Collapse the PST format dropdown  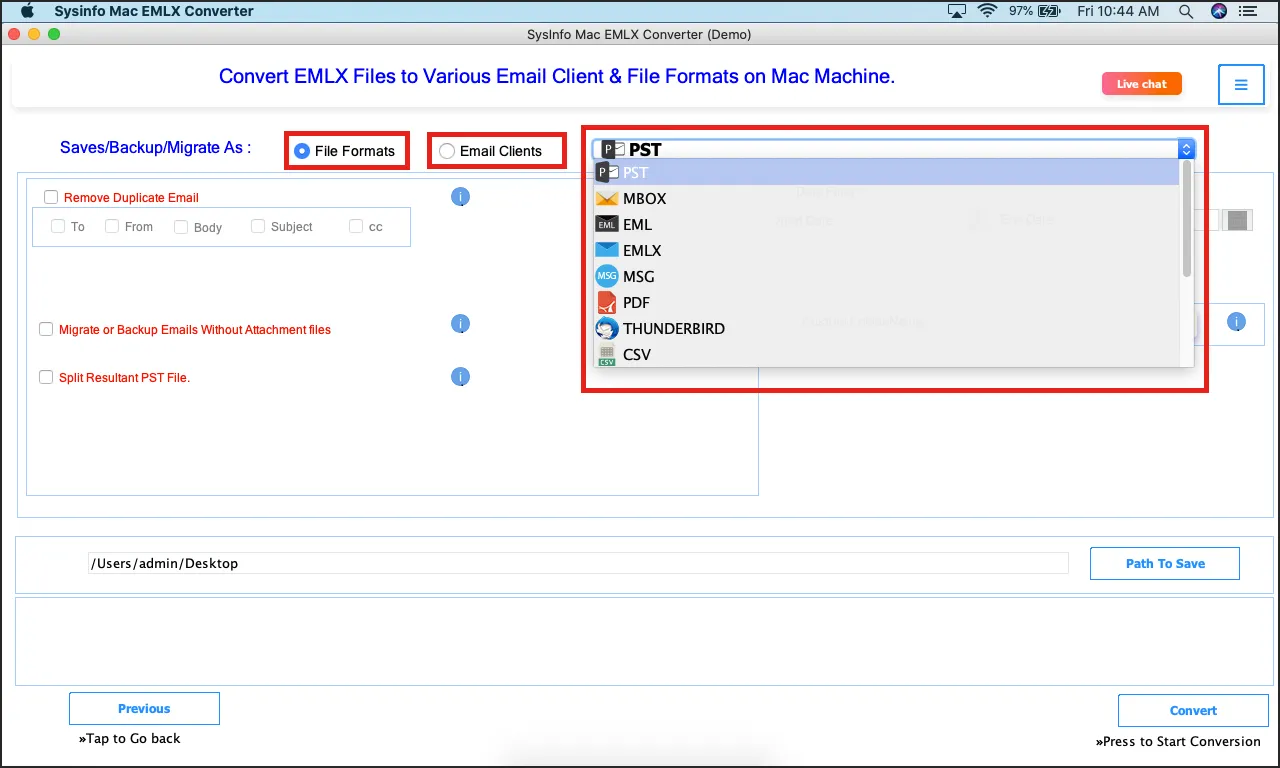[1187, 150]
